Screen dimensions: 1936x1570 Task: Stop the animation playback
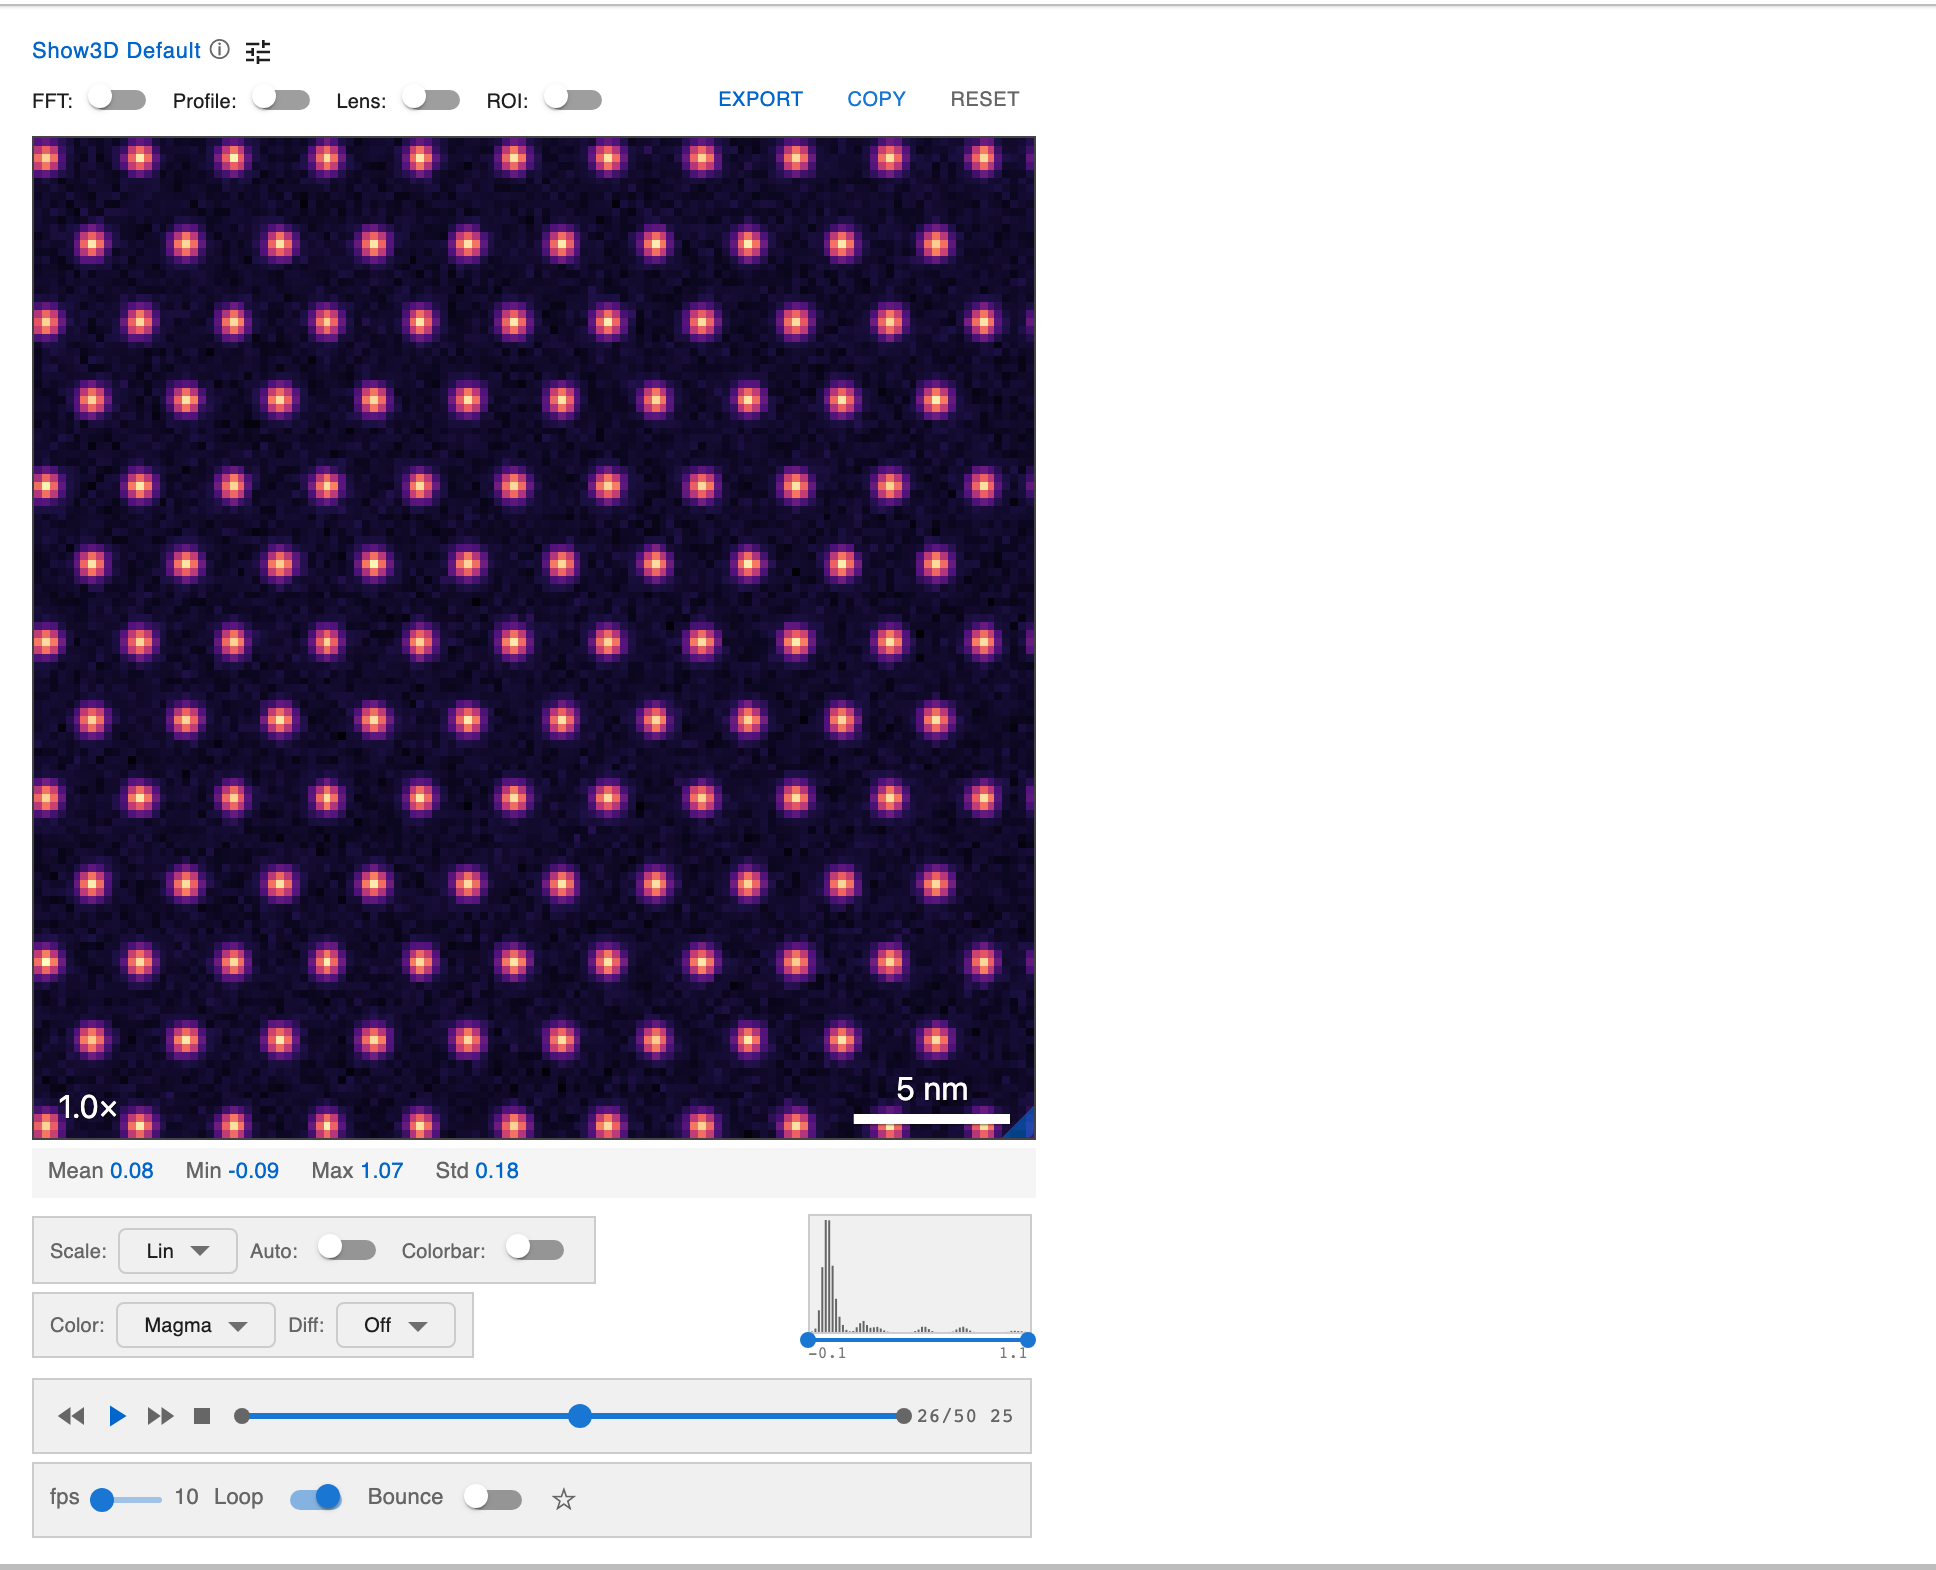pos(201,1415)
